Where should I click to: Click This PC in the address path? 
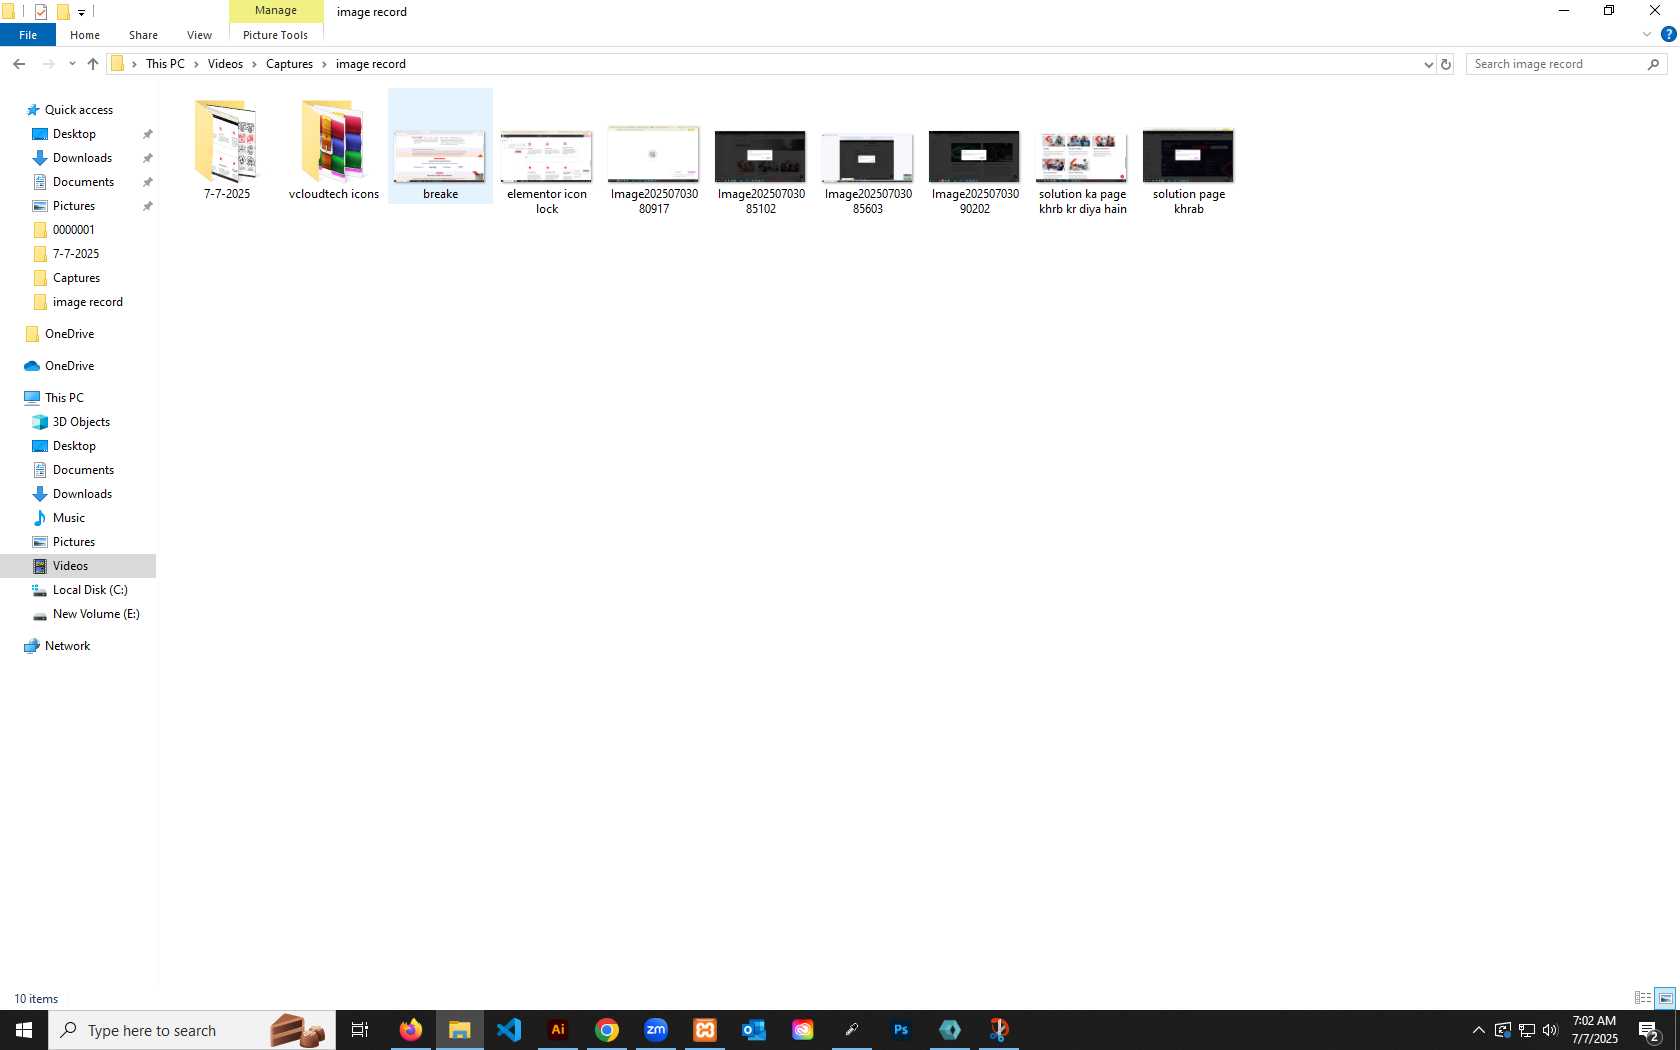[165, 64]
